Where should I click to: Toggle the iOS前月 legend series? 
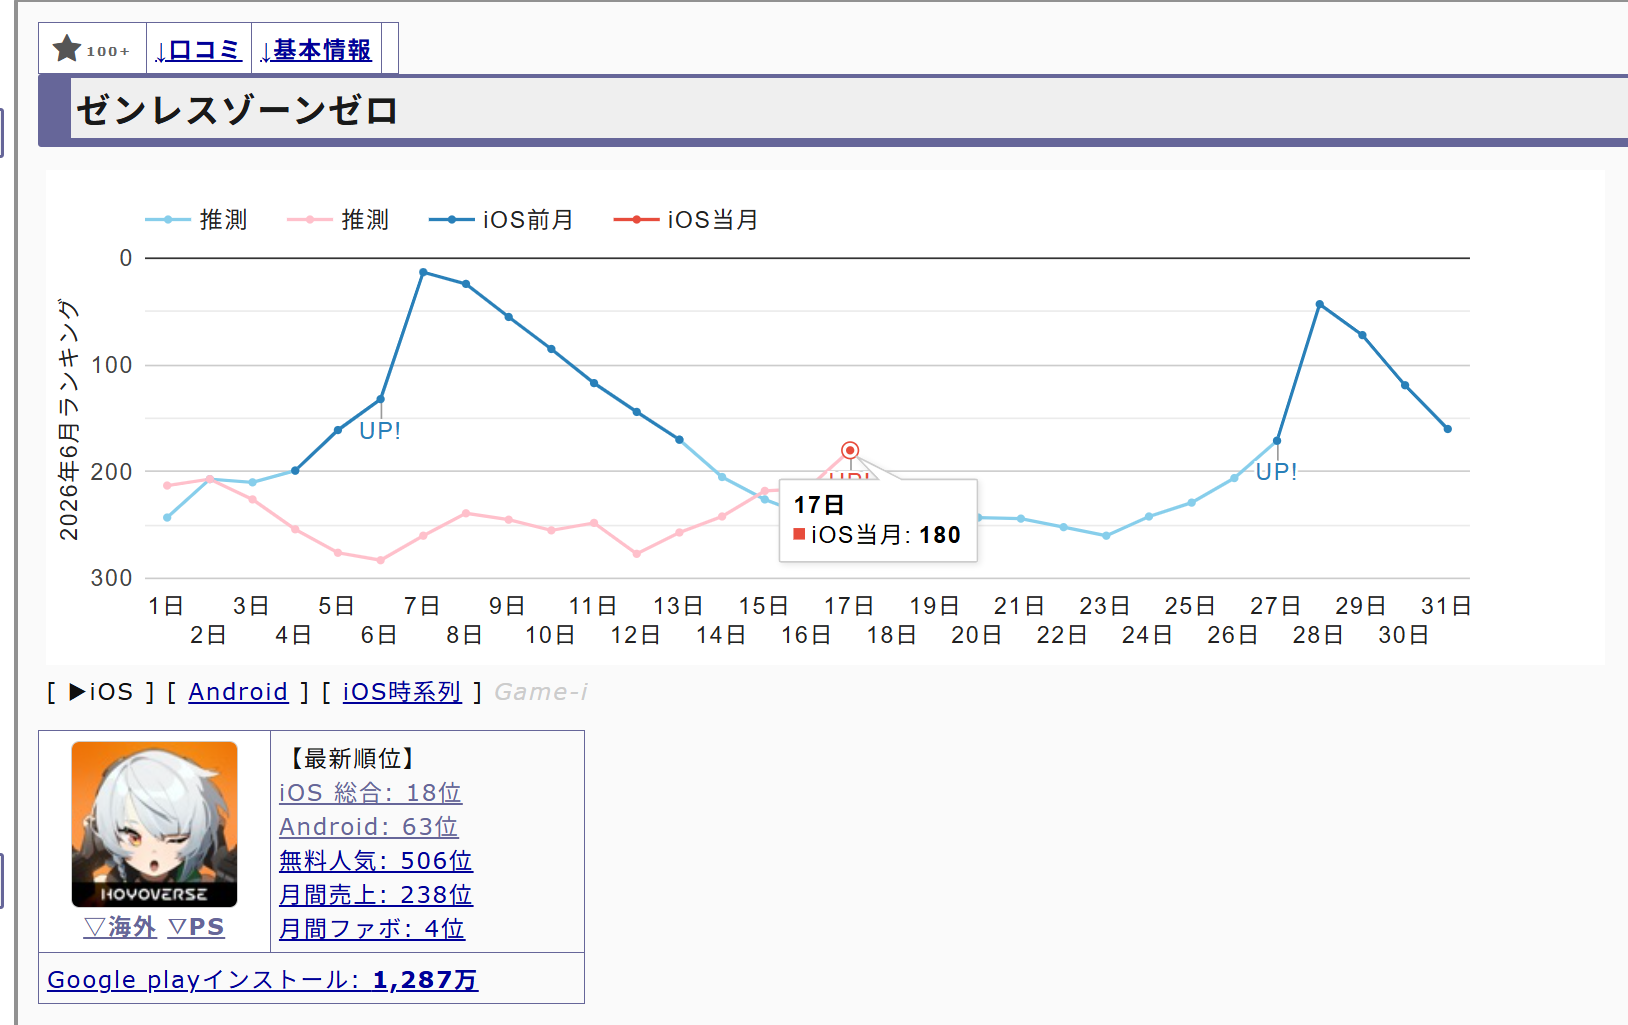tap(502, 220)
